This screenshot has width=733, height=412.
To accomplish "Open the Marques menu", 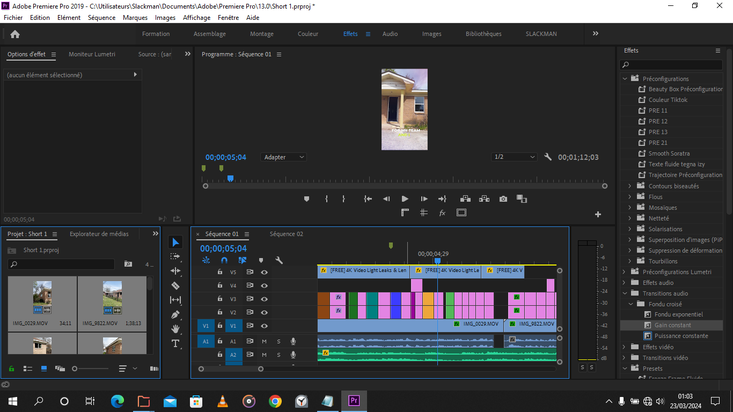I will [135, 18].
